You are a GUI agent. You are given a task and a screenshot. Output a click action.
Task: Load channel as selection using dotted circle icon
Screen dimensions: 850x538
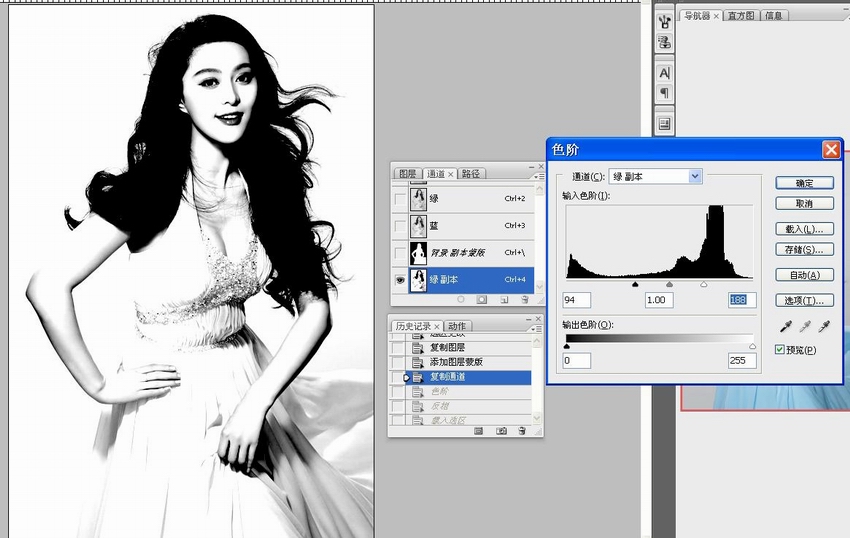click(x=460, y=299)
